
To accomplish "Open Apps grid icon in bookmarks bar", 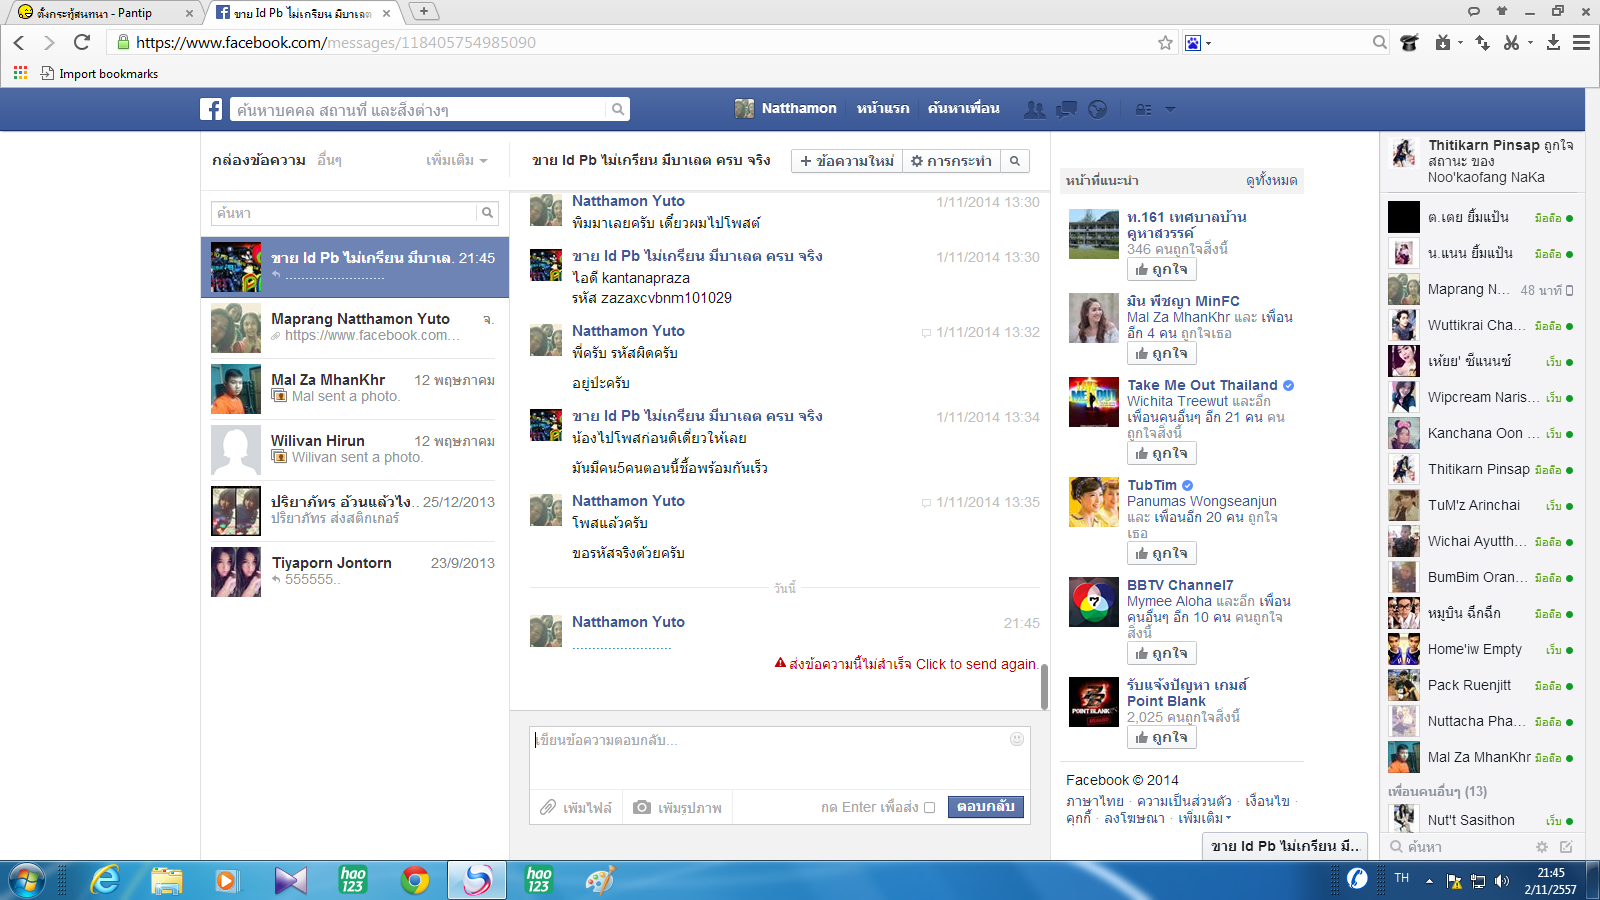I will (20, 73).
